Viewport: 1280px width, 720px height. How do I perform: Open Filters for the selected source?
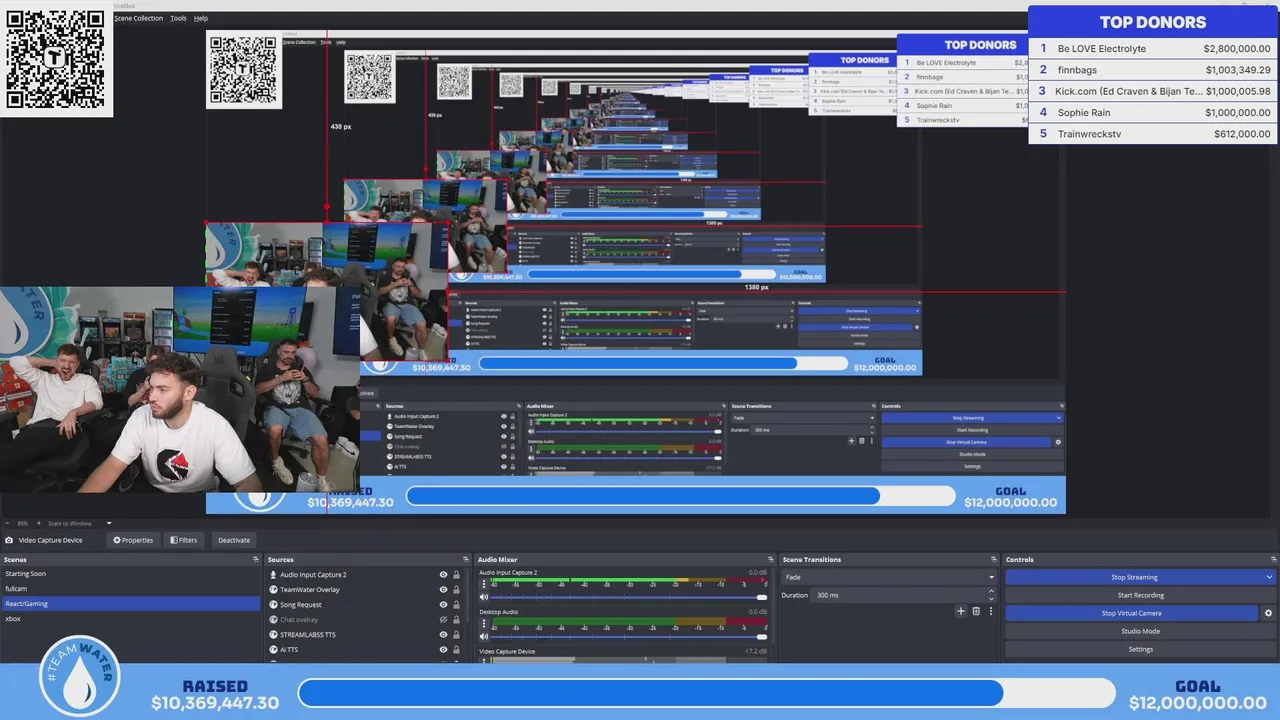coord(184,540)
